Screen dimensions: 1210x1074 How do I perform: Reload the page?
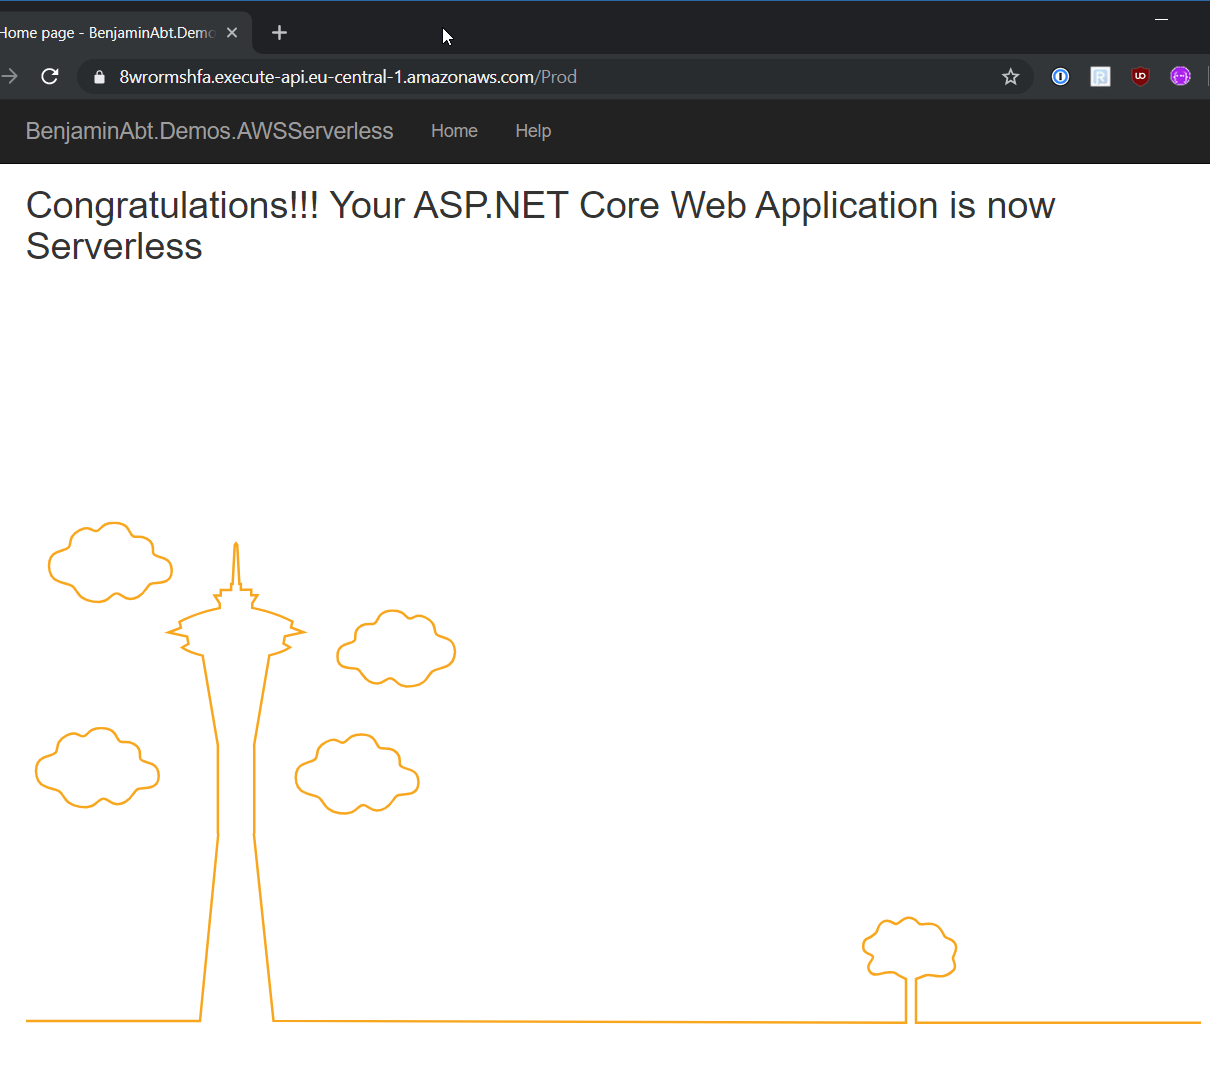[x=49, y=76]
